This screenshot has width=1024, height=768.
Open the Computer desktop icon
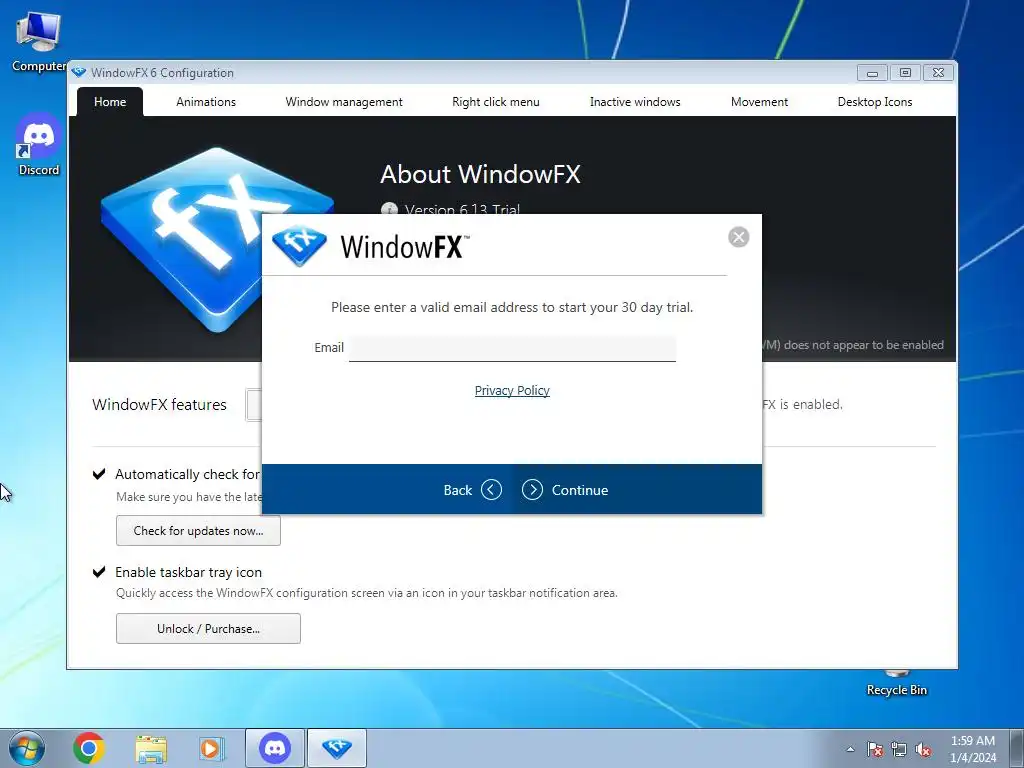click(39, 42)
